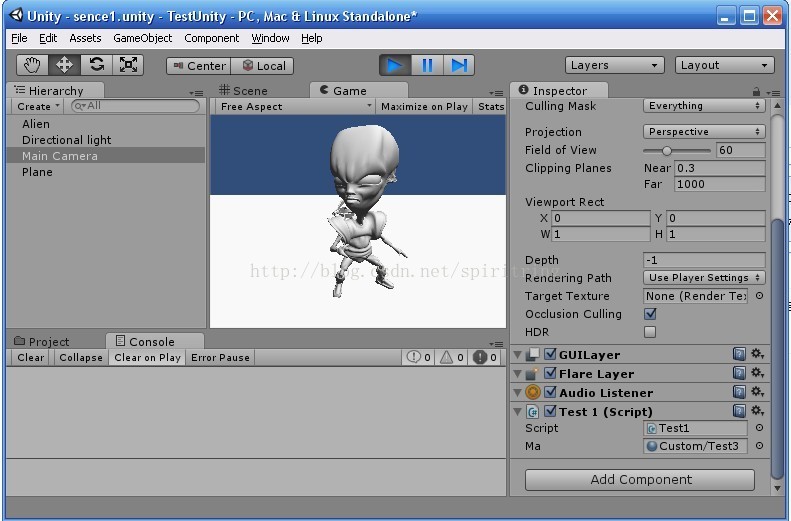
Task: Click the Add Component button
Action: [x=640, y=480]
